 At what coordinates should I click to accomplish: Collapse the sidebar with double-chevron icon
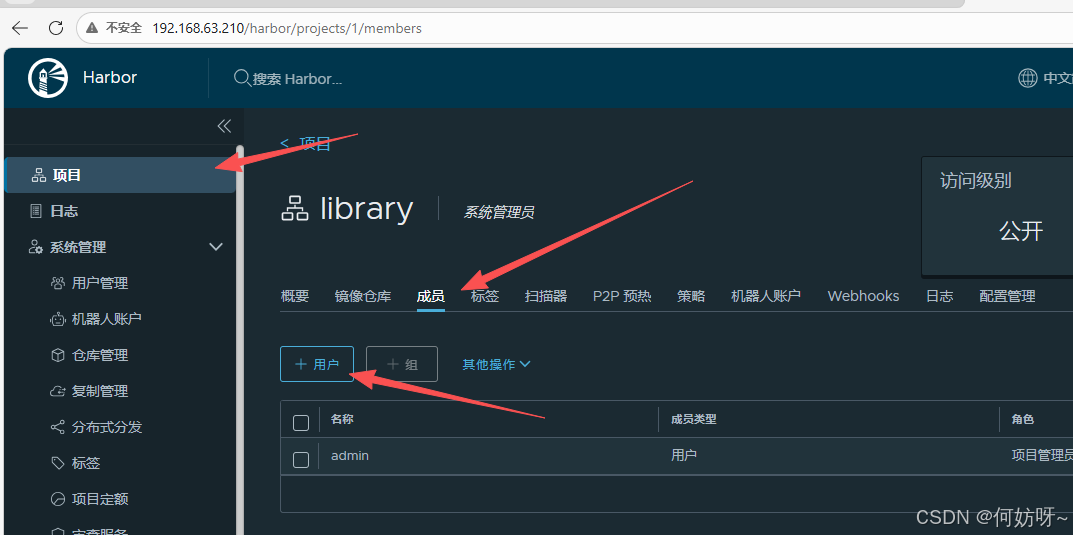click(224, 126)
